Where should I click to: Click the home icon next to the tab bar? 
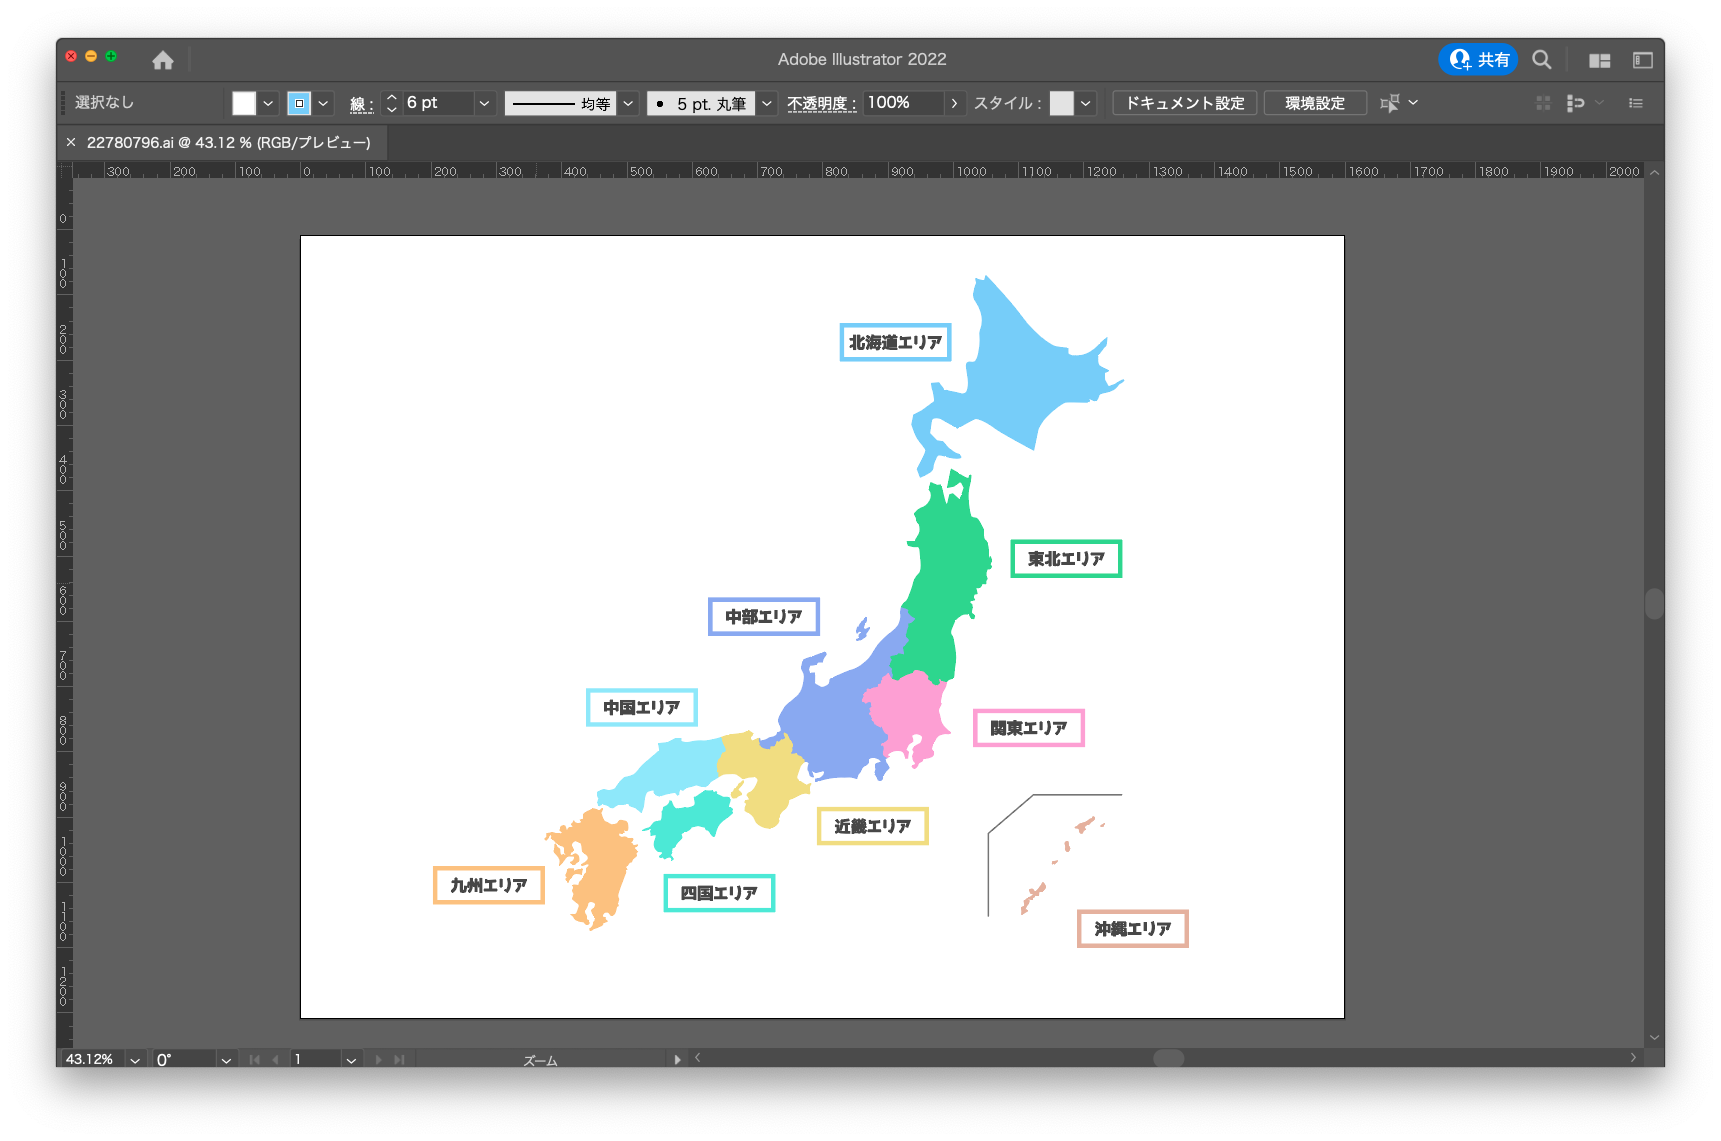pyautogui.click(x=163, y=60)
